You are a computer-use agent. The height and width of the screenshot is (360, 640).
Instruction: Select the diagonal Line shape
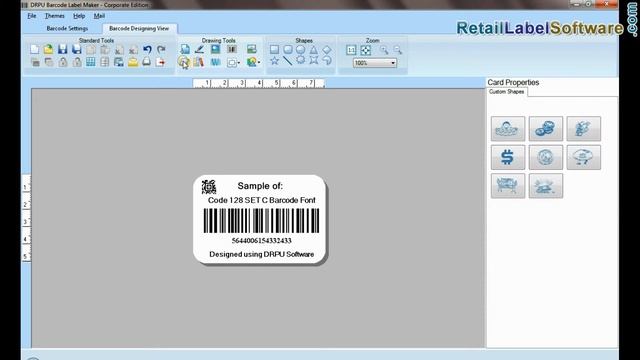pos(288,61)
